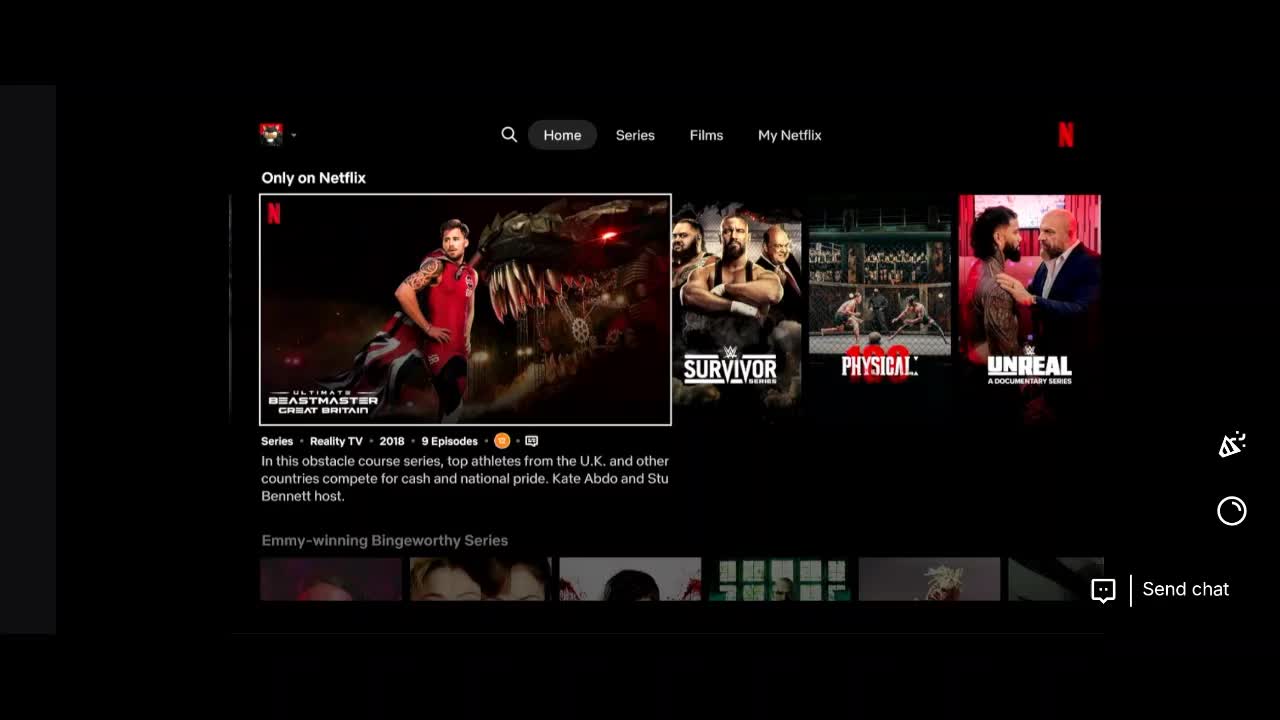
Task: Click the search magnifier icon
Action: [x=509, y=135]
